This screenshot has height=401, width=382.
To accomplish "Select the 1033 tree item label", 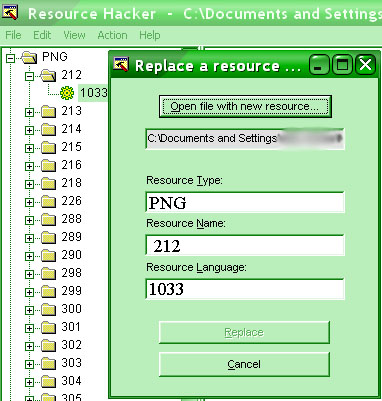I will pos(93,93).
